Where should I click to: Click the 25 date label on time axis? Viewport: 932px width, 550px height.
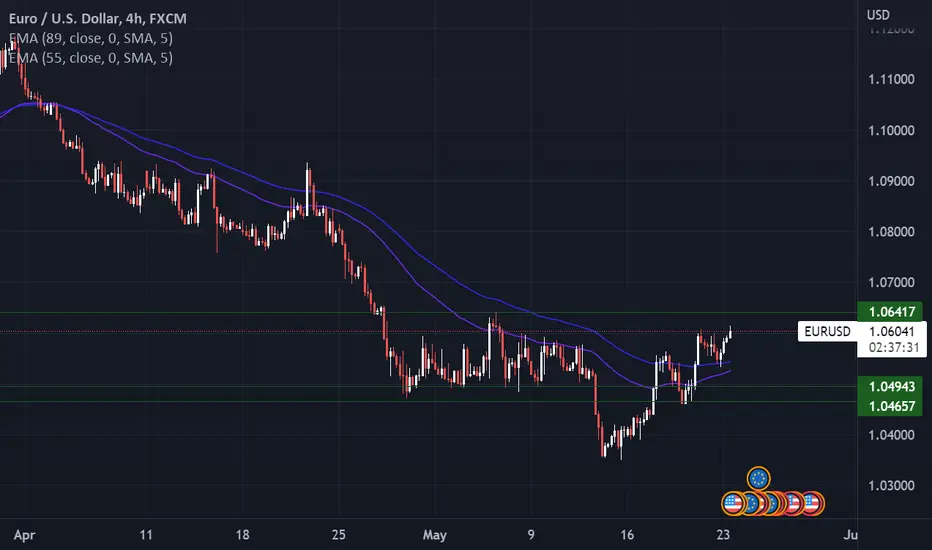(338, 535)
